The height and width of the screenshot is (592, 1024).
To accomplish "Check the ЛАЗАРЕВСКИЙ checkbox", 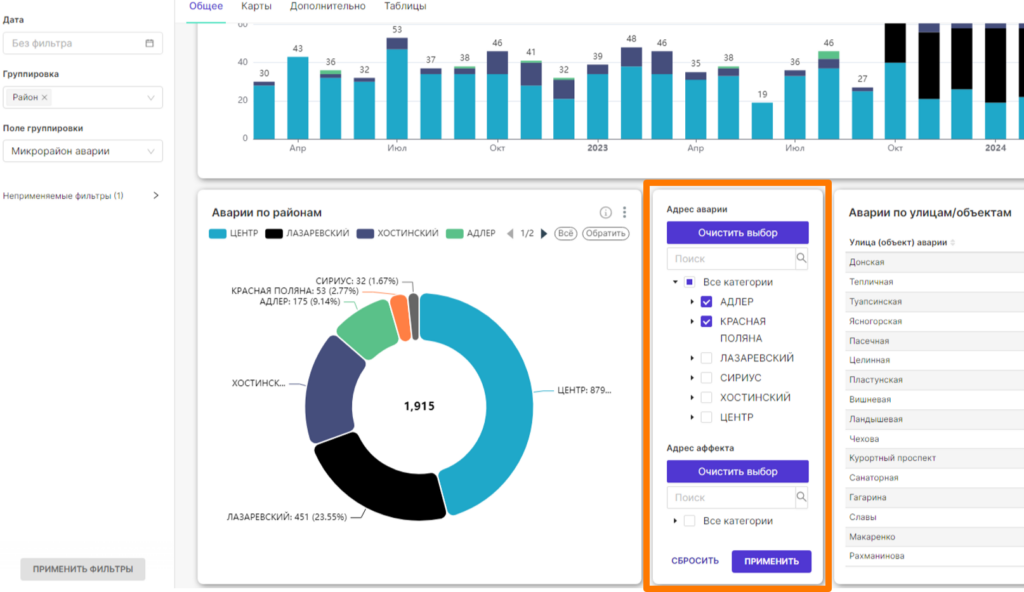I will tap(706, 358).
